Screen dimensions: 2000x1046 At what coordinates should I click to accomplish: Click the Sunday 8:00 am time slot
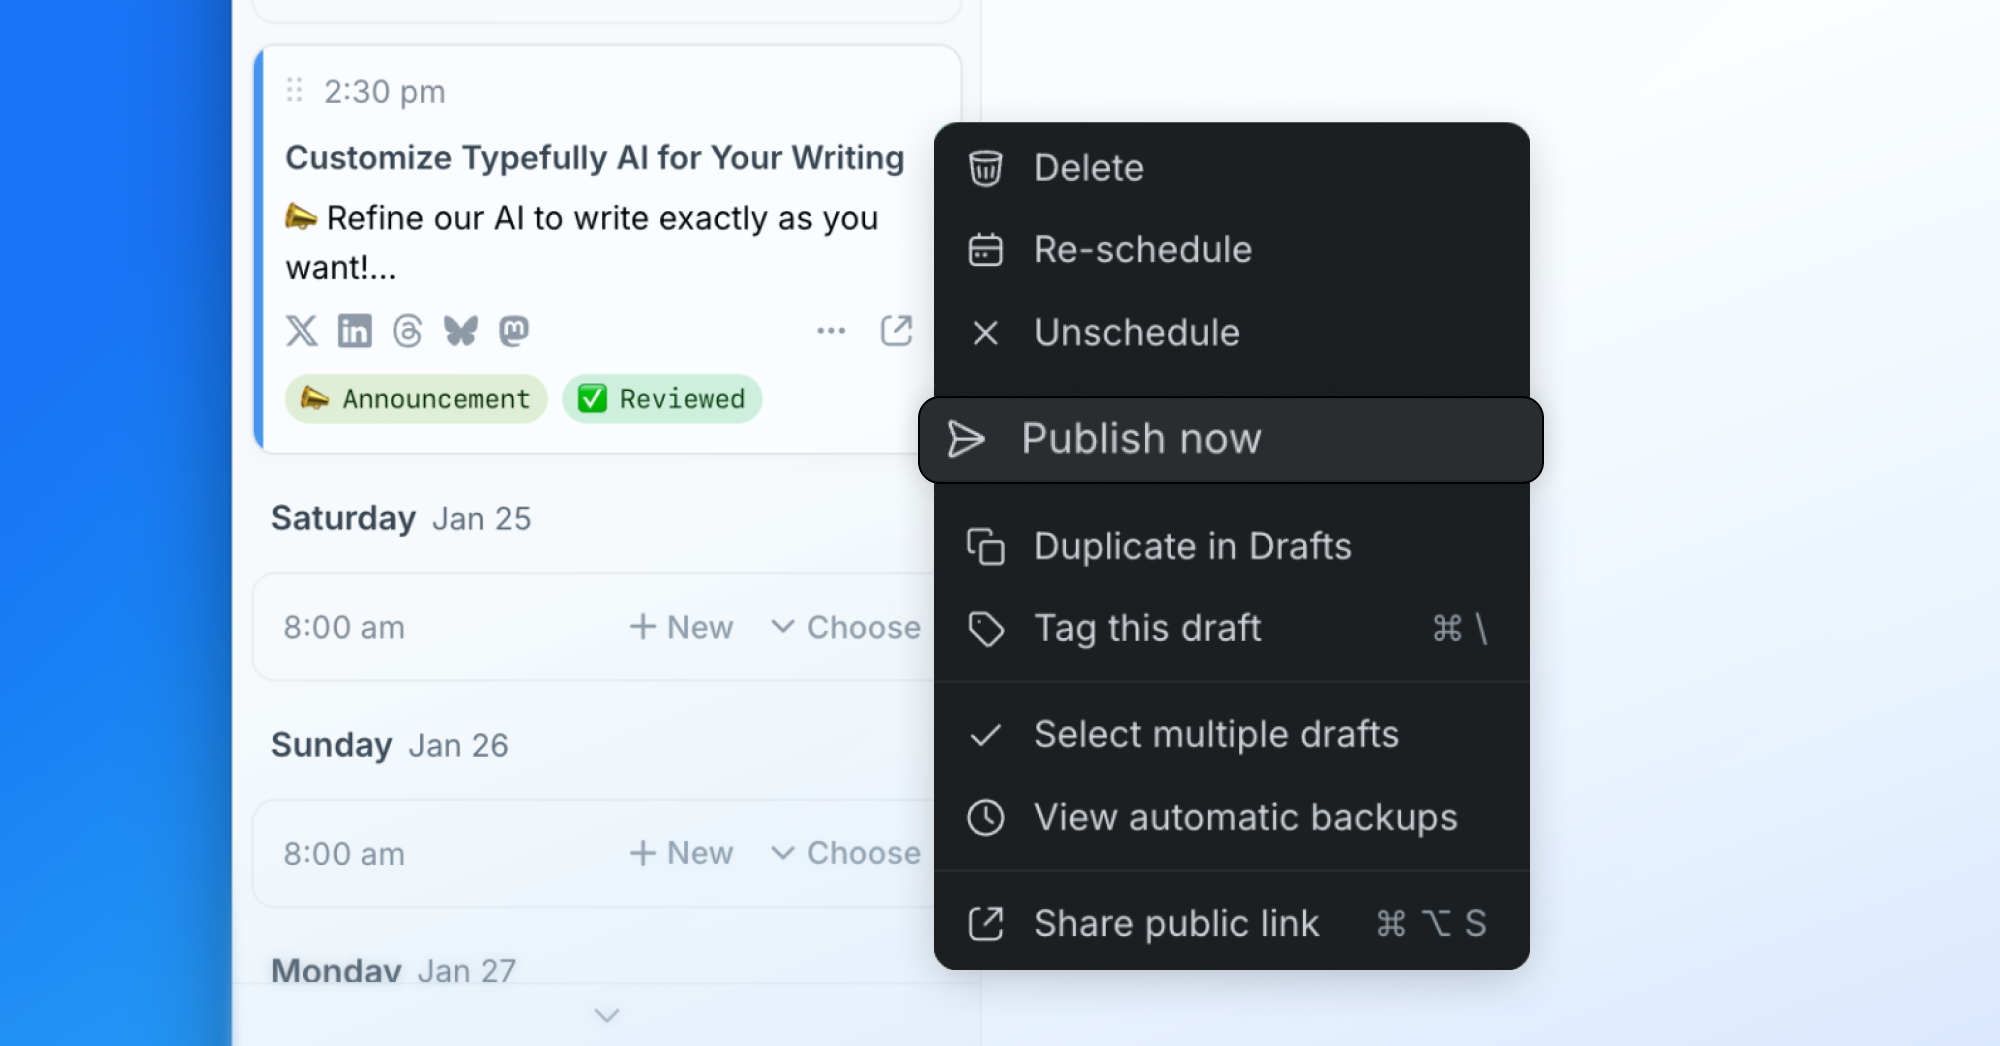pyautogui.click(x=344, y=854)
